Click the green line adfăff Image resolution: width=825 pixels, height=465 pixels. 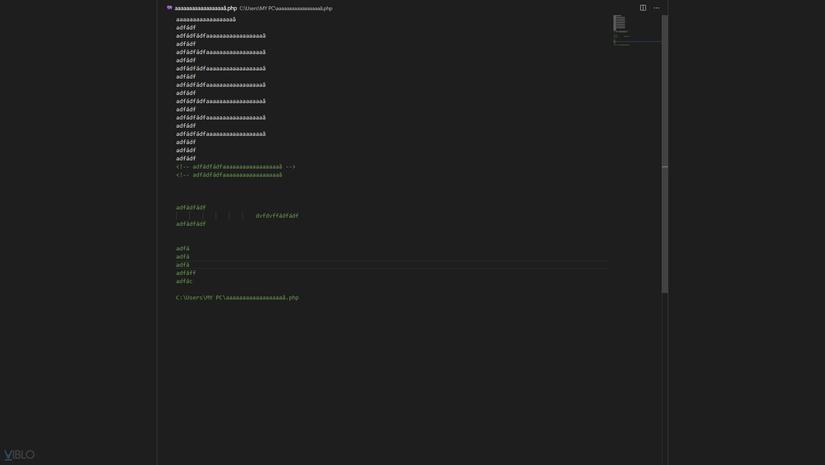coord(186,273)
